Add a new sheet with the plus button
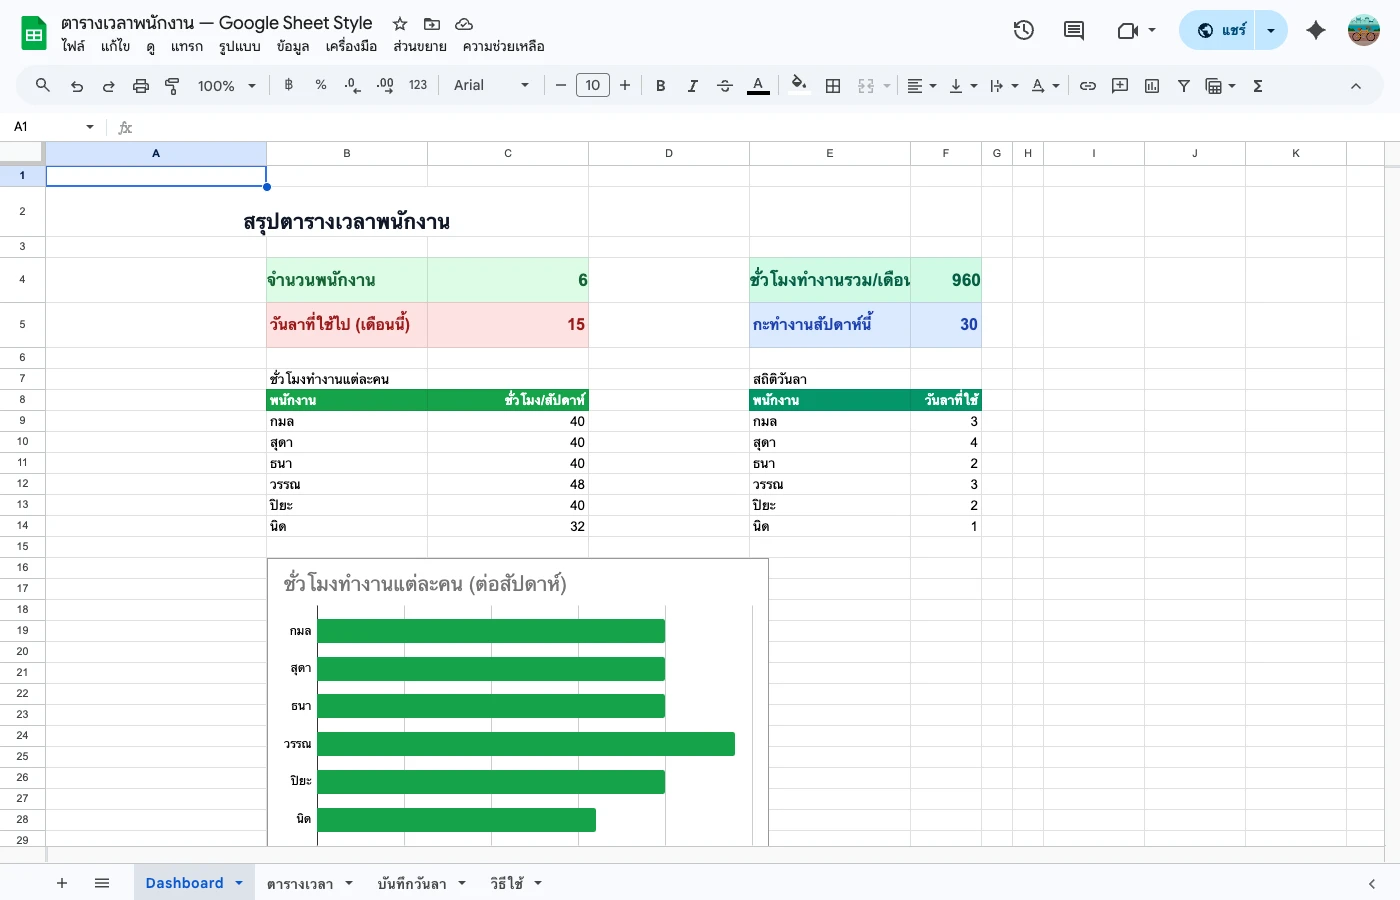Viewport: 1400px width, 900px height. pos(62,883)
